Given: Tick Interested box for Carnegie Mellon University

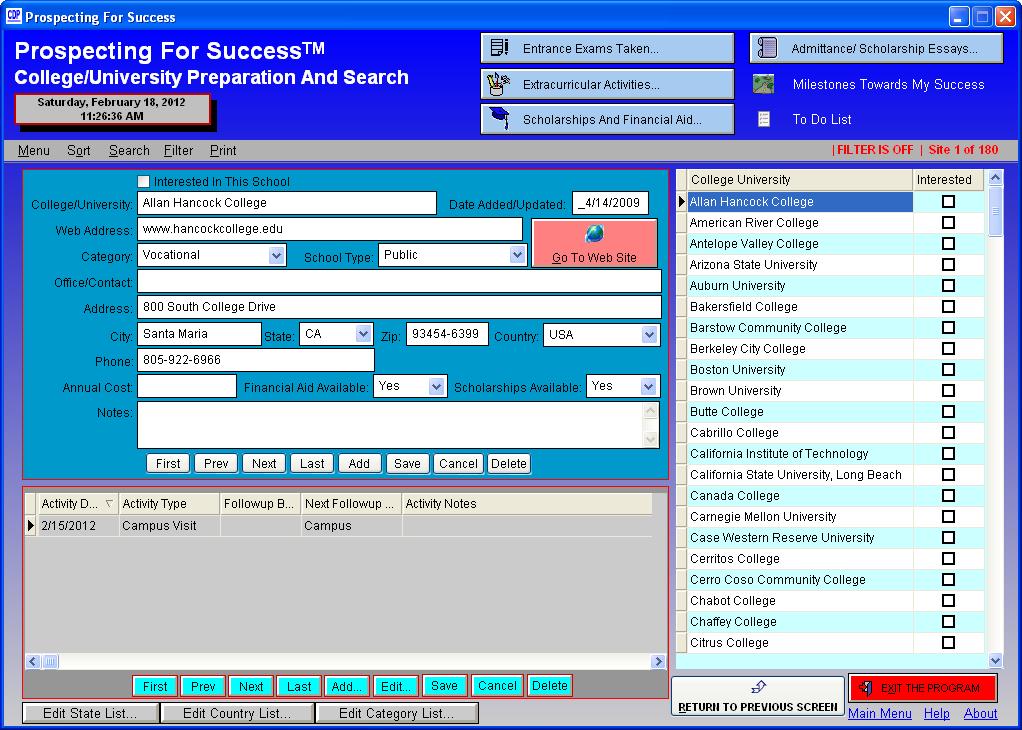Looking at the screenshot, I should [x=948, y=517].
